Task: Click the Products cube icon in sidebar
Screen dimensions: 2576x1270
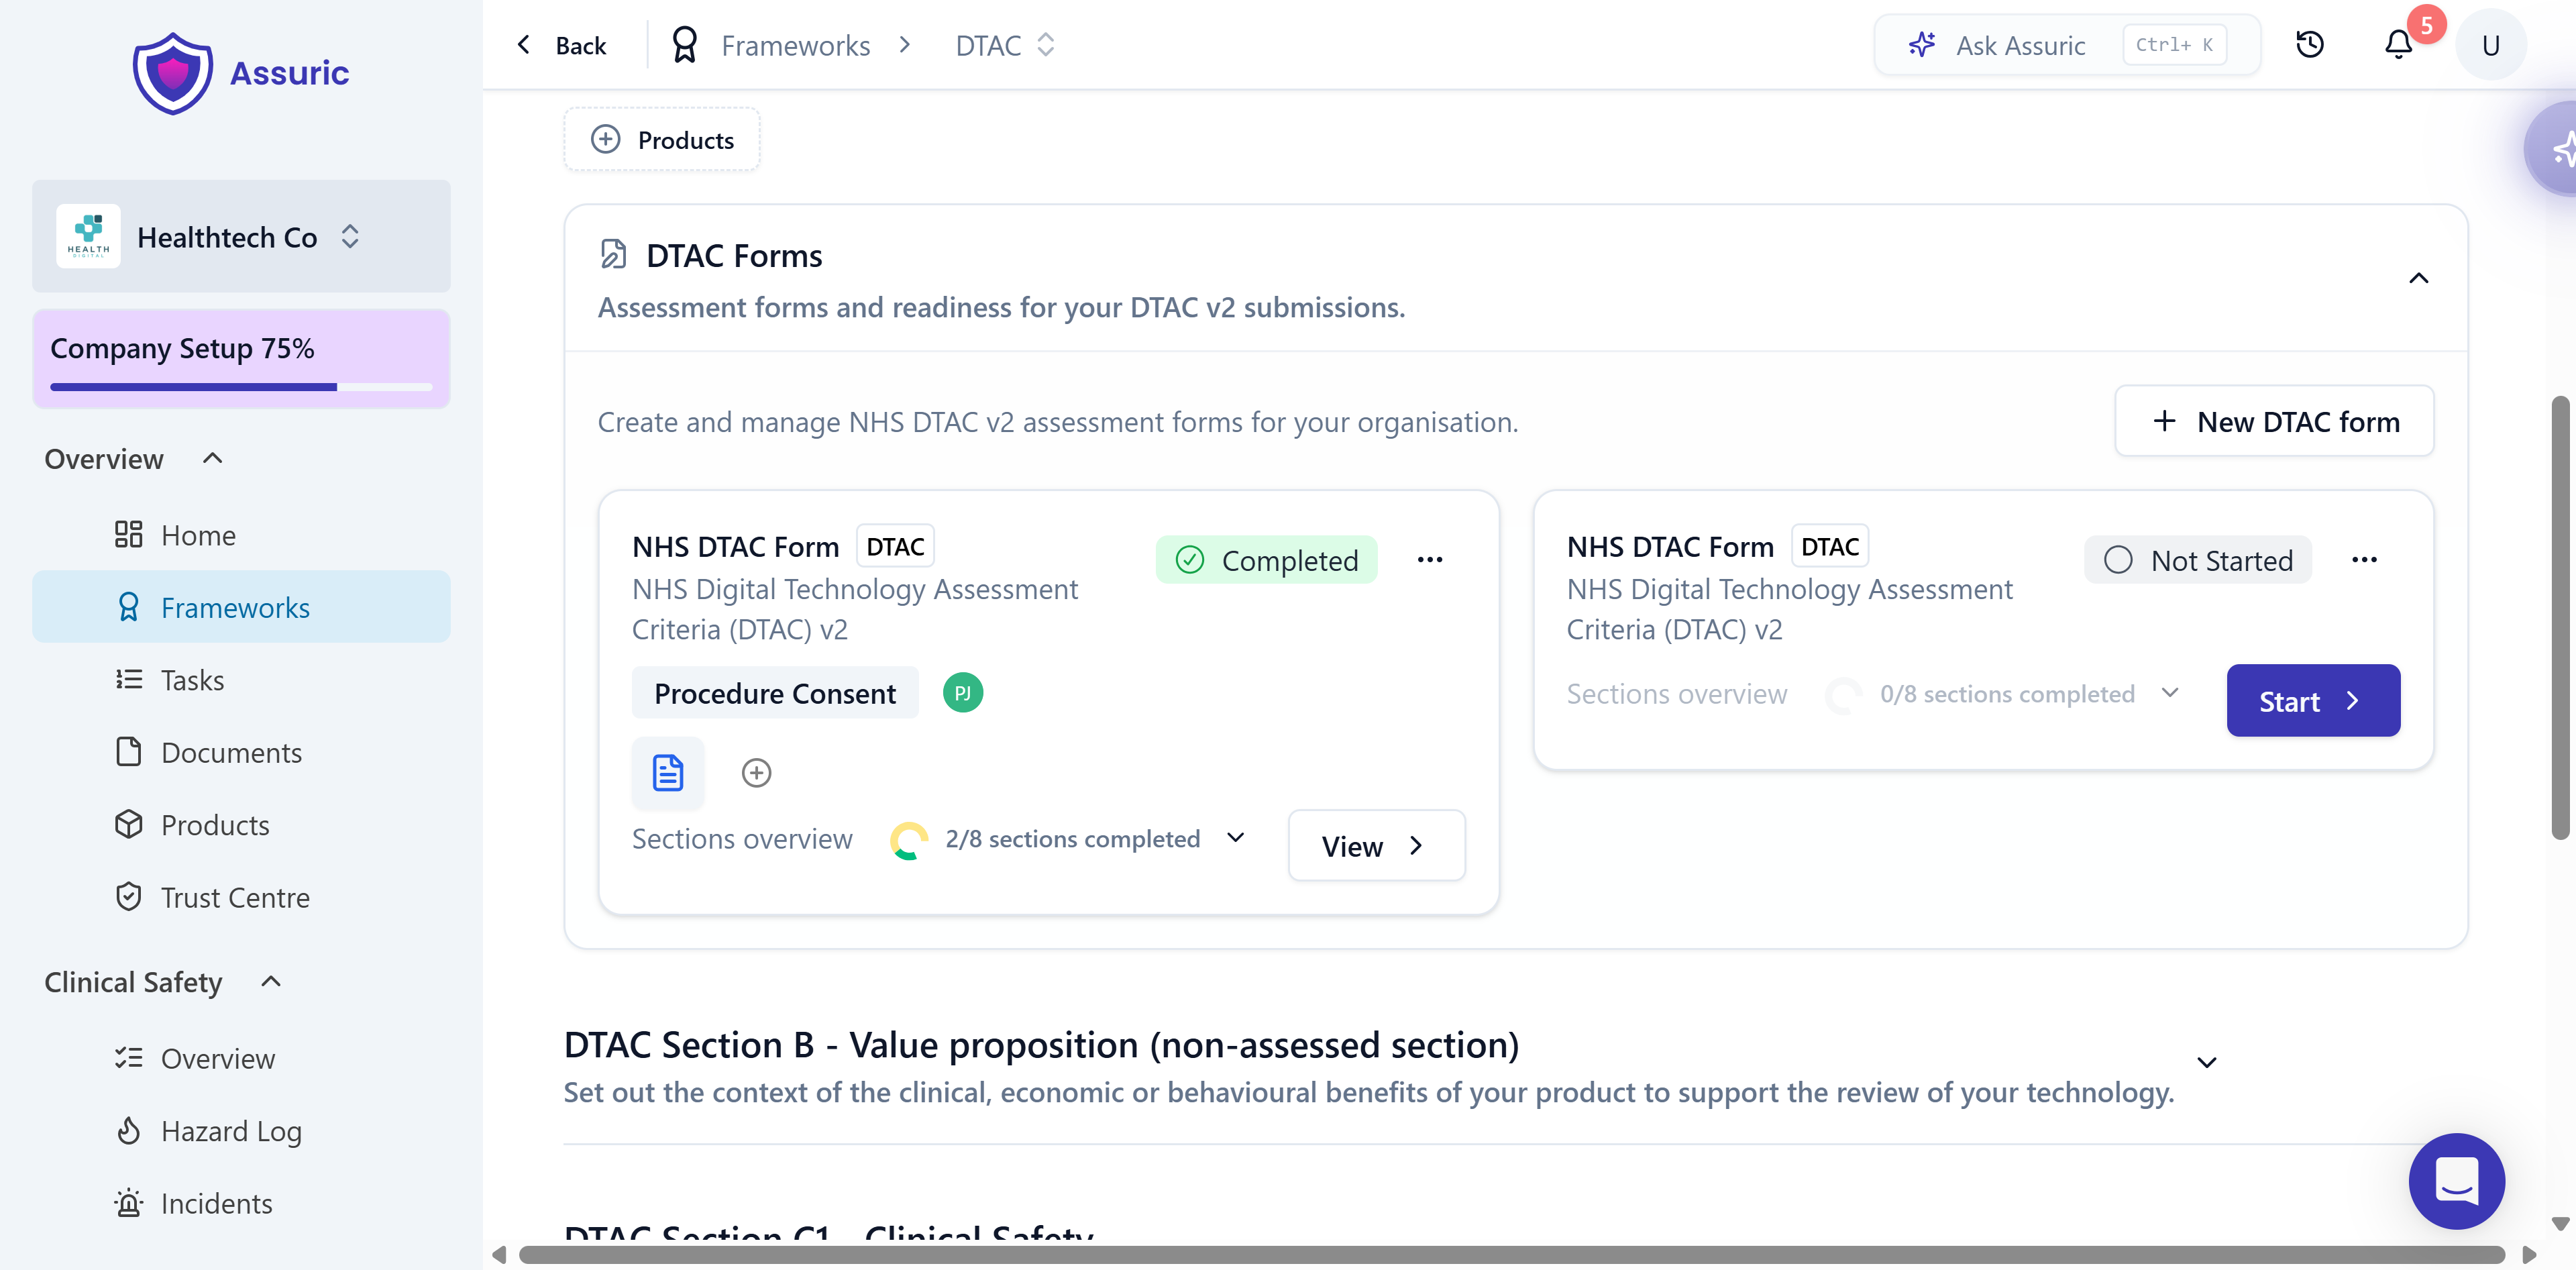Action: (128, 824)
